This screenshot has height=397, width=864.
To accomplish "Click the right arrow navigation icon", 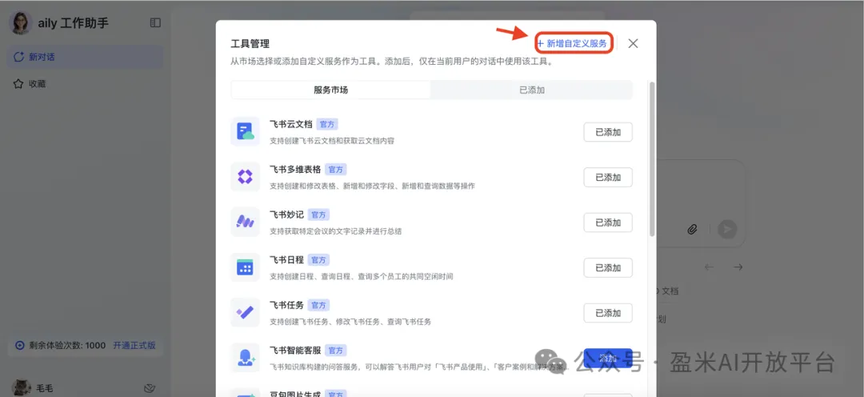I will 738,267.
